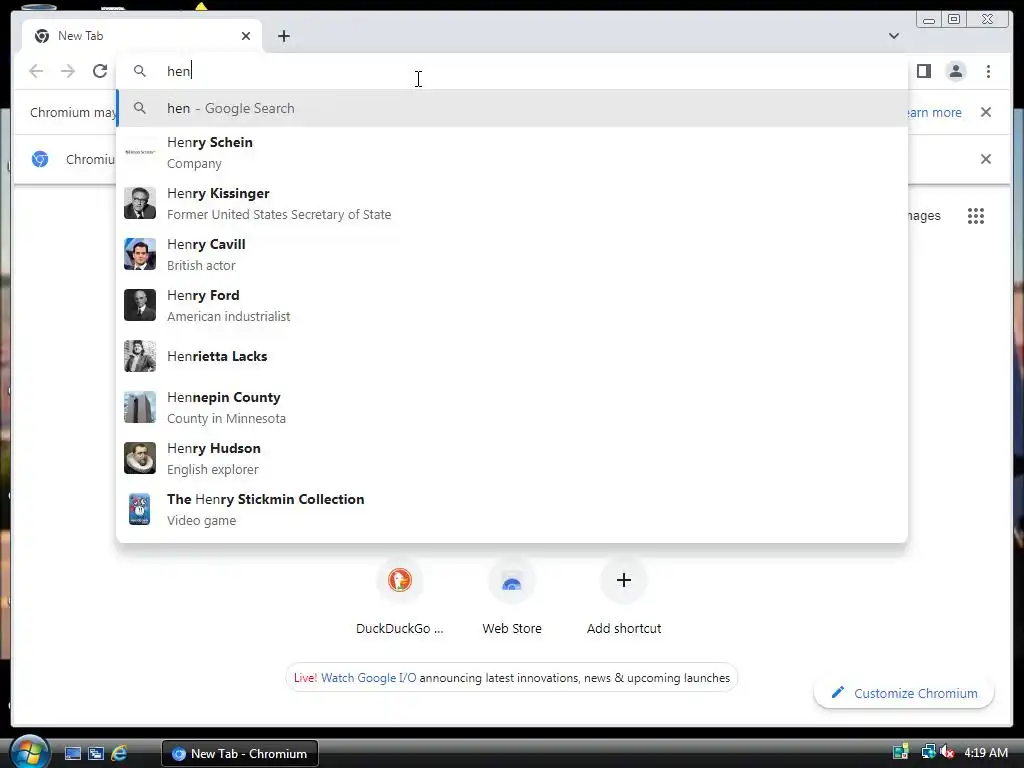
Task: Open the Windows Start orb
Action: 29,752
